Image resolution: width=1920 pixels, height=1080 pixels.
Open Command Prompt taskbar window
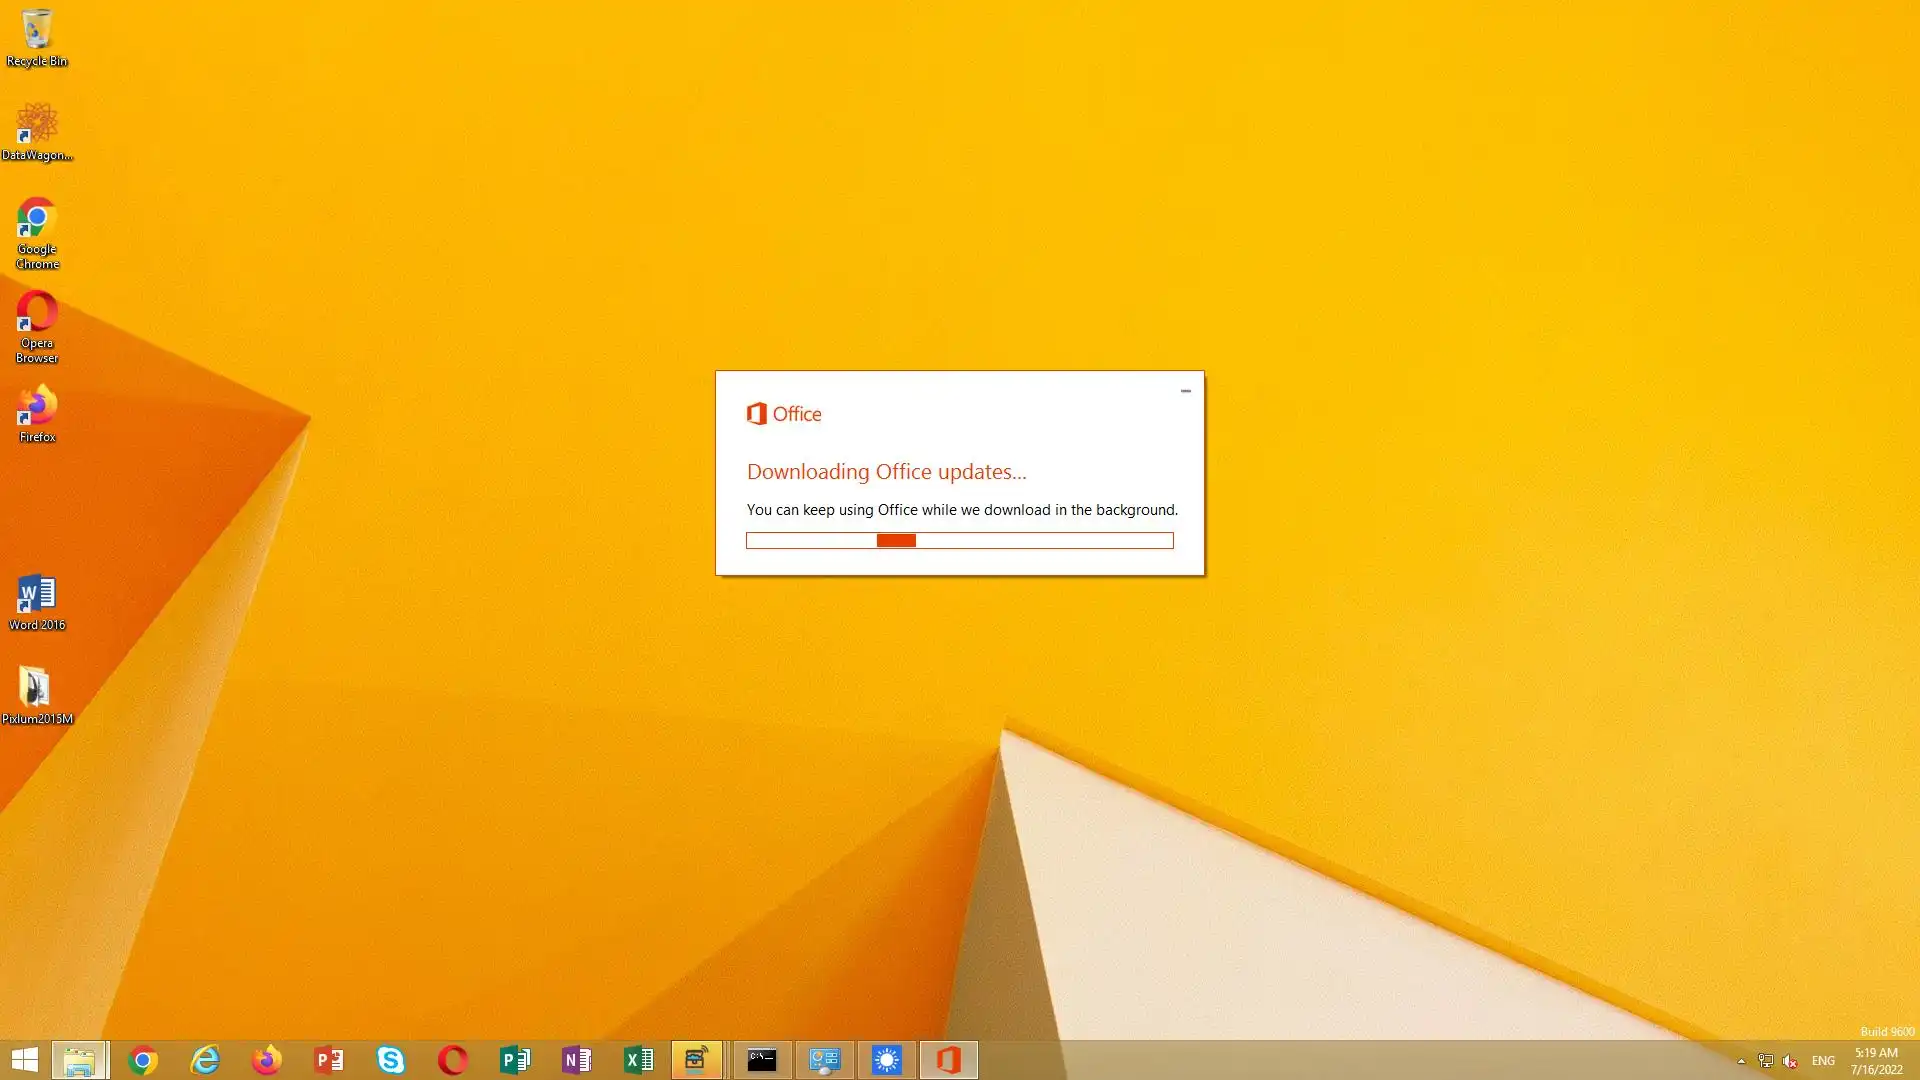[762, 1060]
